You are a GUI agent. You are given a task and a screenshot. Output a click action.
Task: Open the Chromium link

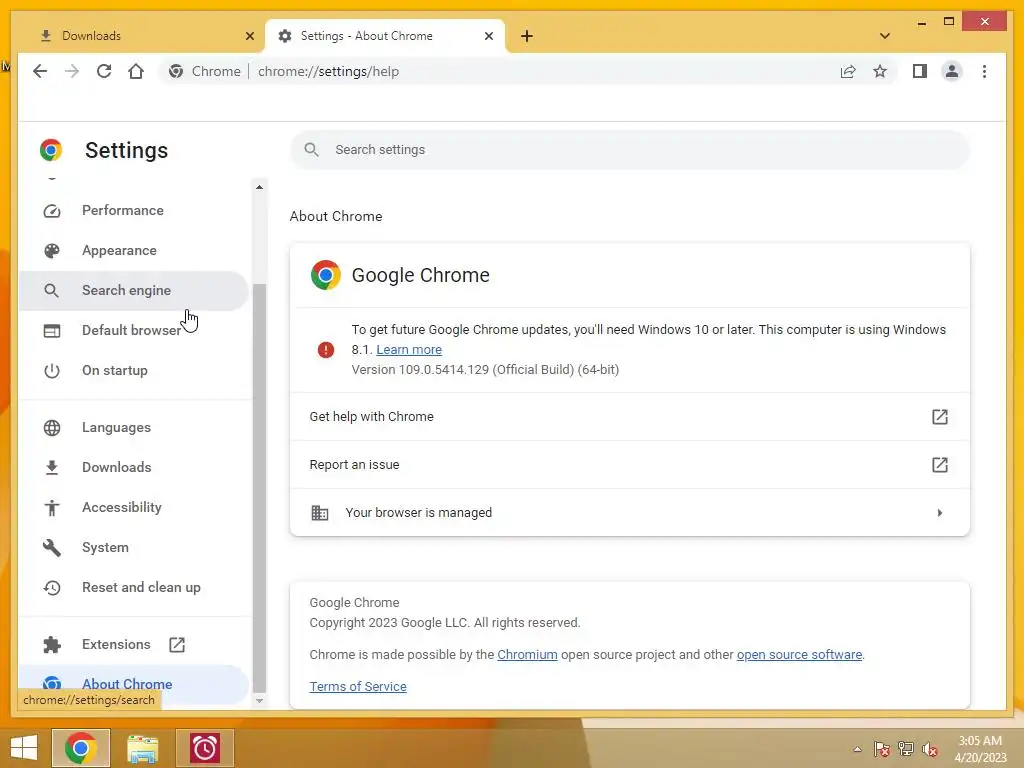(x=527, y=654)
